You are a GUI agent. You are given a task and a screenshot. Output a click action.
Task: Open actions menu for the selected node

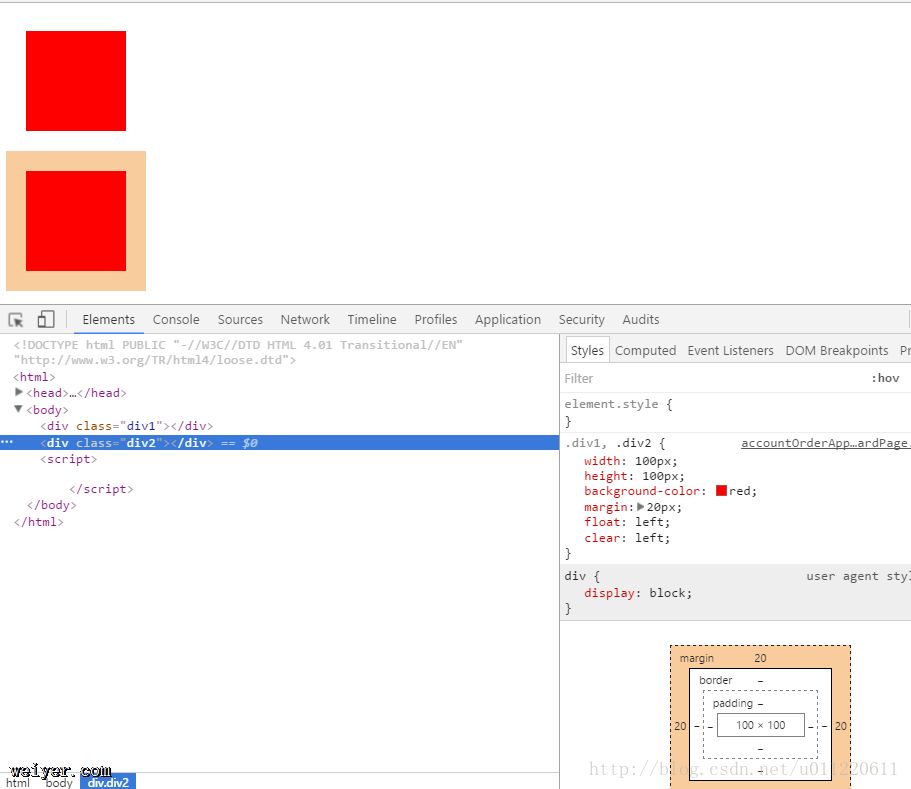pos(7,442)
